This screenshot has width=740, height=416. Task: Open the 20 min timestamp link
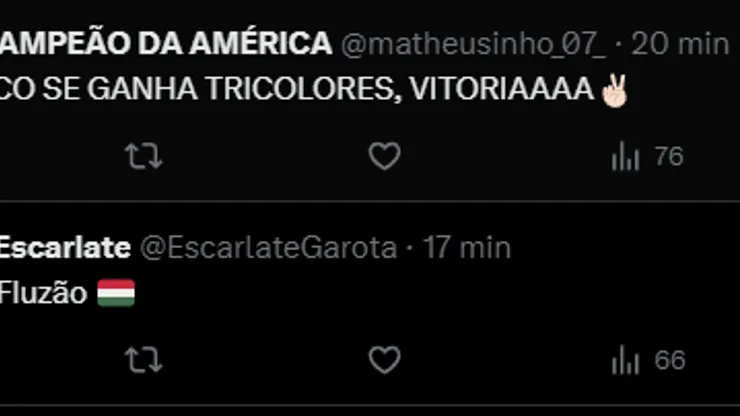[x=680, y=44]
